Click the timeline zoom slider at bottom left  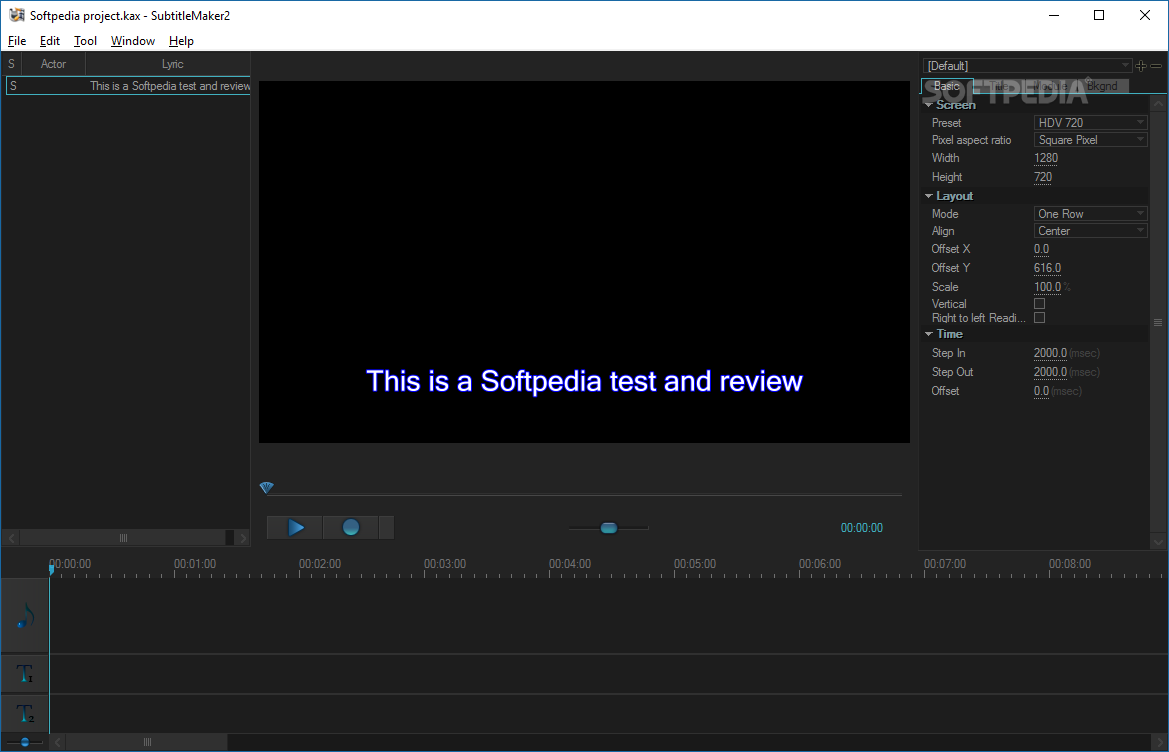25,742
